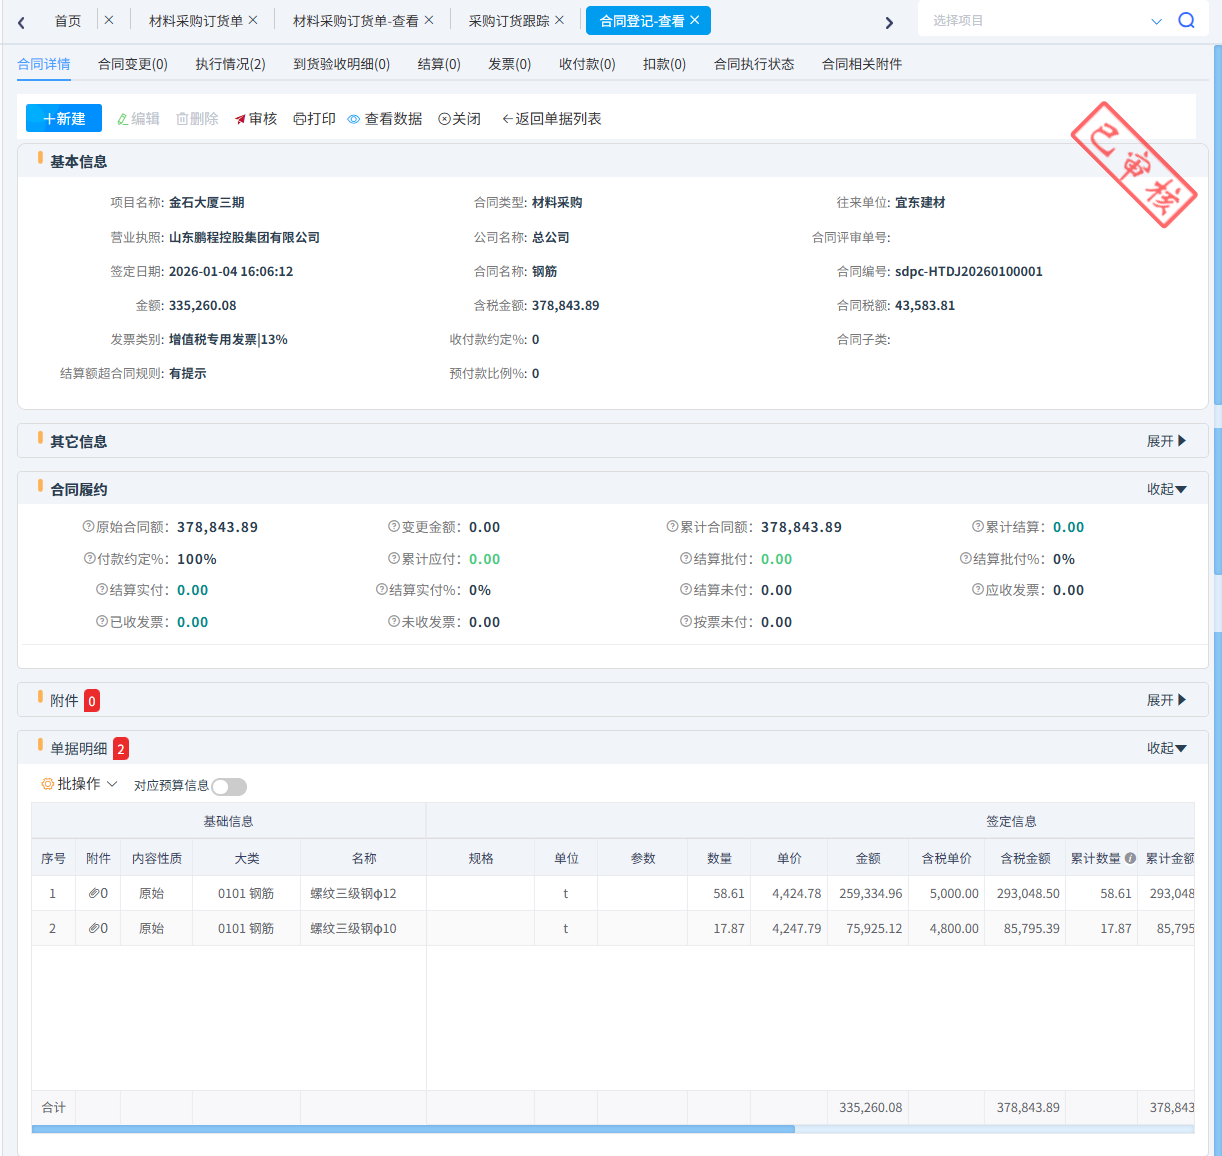Open the 合同相关附件 tab
The height and width of the screenshot is (1156, 1222).
point(861,64)
